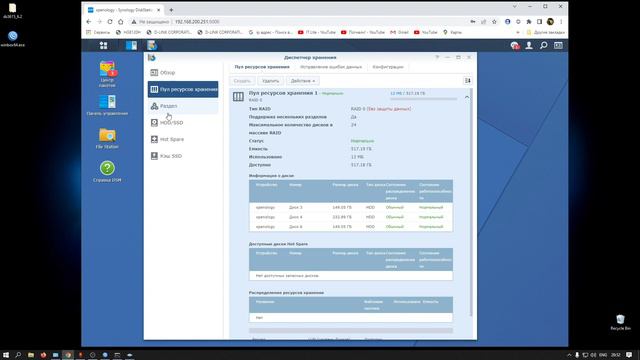640x360 pixels.
Task: Switch to Конфигурация tab
Action: point(388,67)
